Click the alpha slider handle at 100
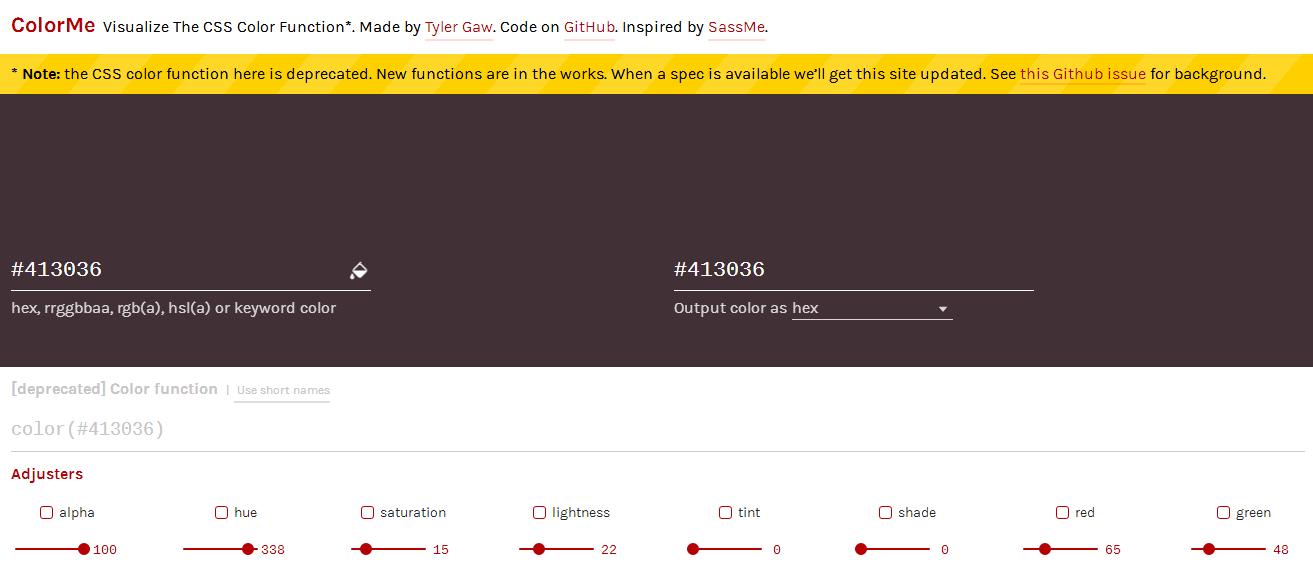 tap(84, 549)
